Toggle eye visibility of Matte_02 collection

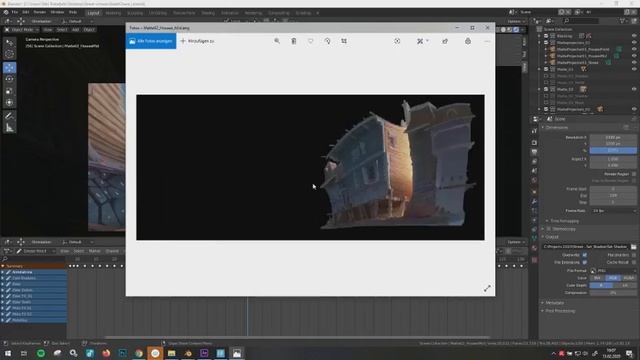coord(634,89)
